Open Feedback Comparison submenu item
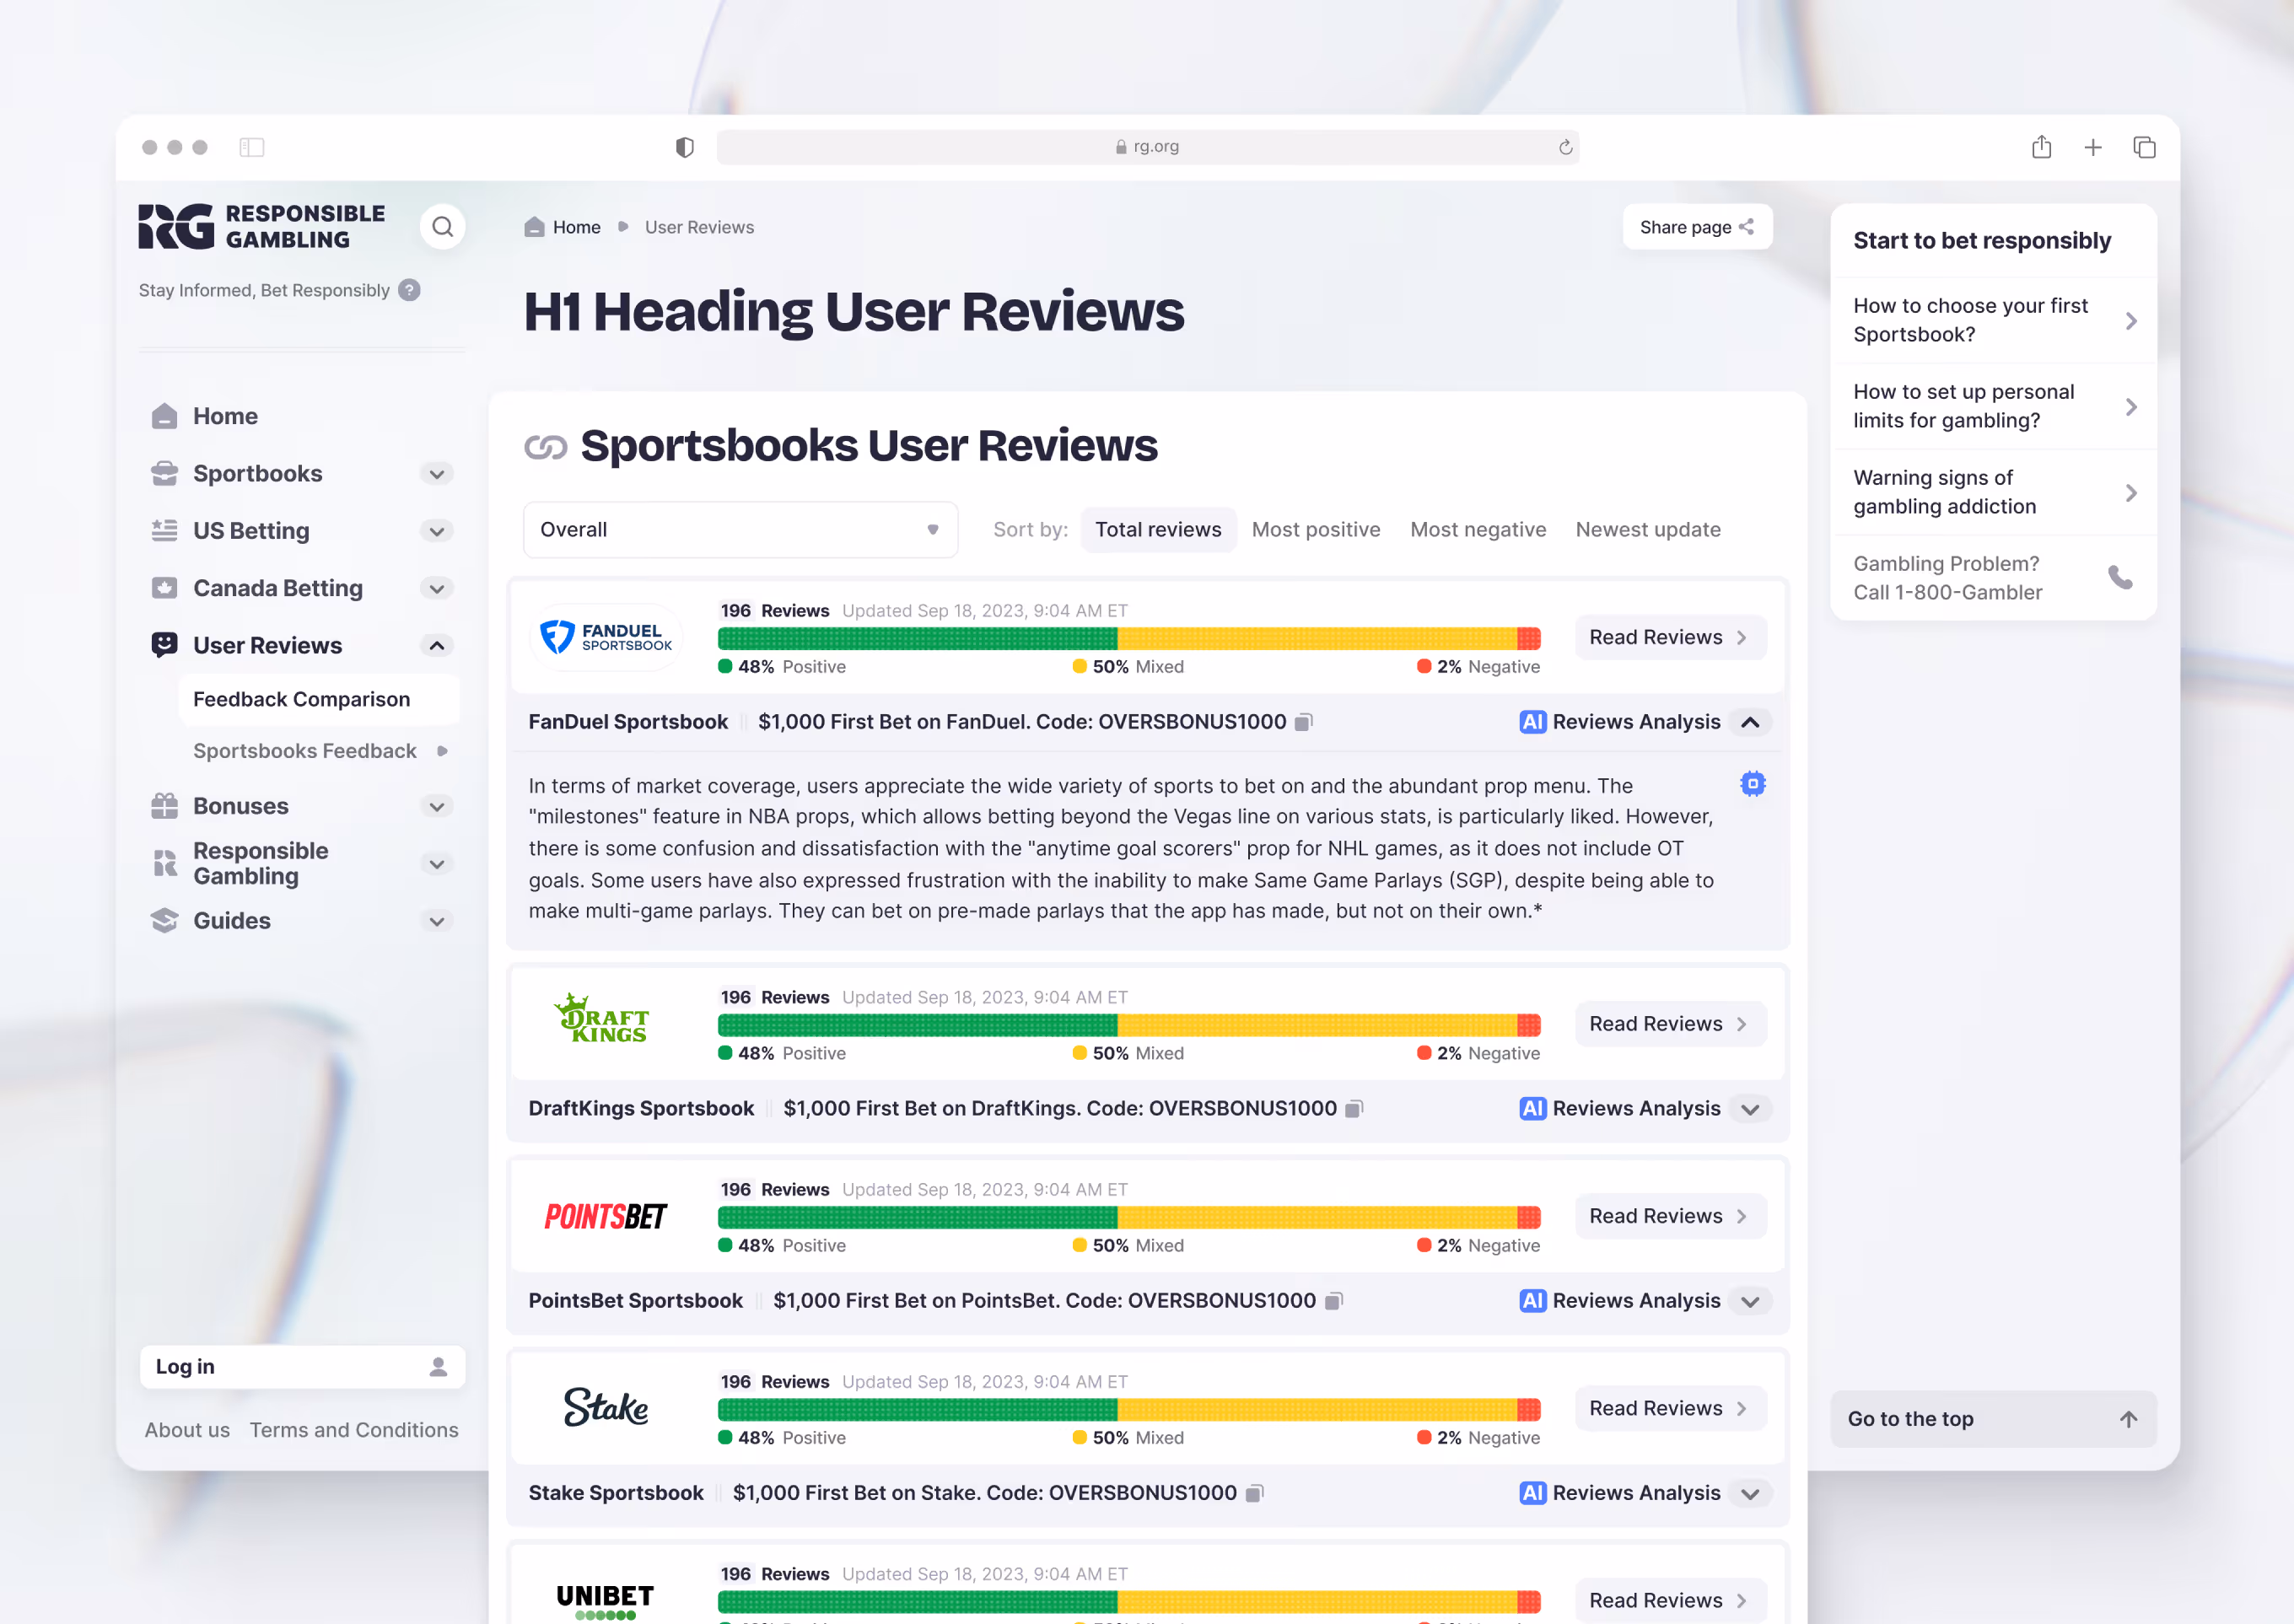The width and height of the screenshot is (2294, 1624). [x=301, y=699]
